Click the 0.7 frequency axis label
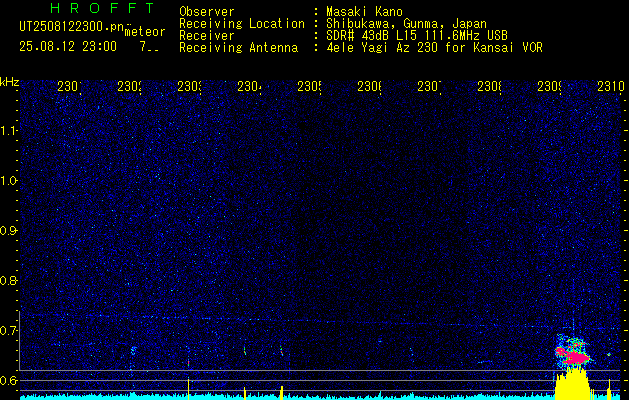 [9, 331]
